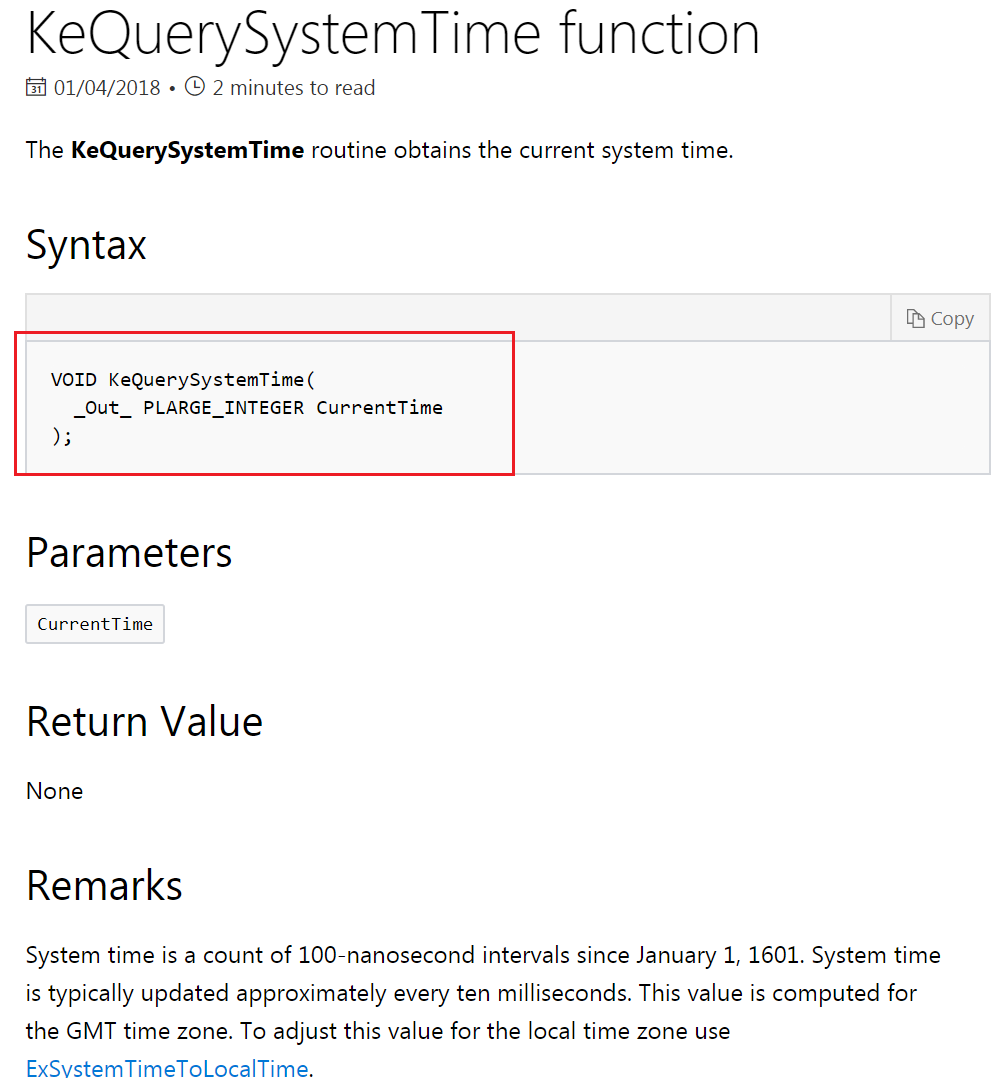Click the VOID keyword in the code
Screen dimensions: 1008x1078
[x=74, y=380]
